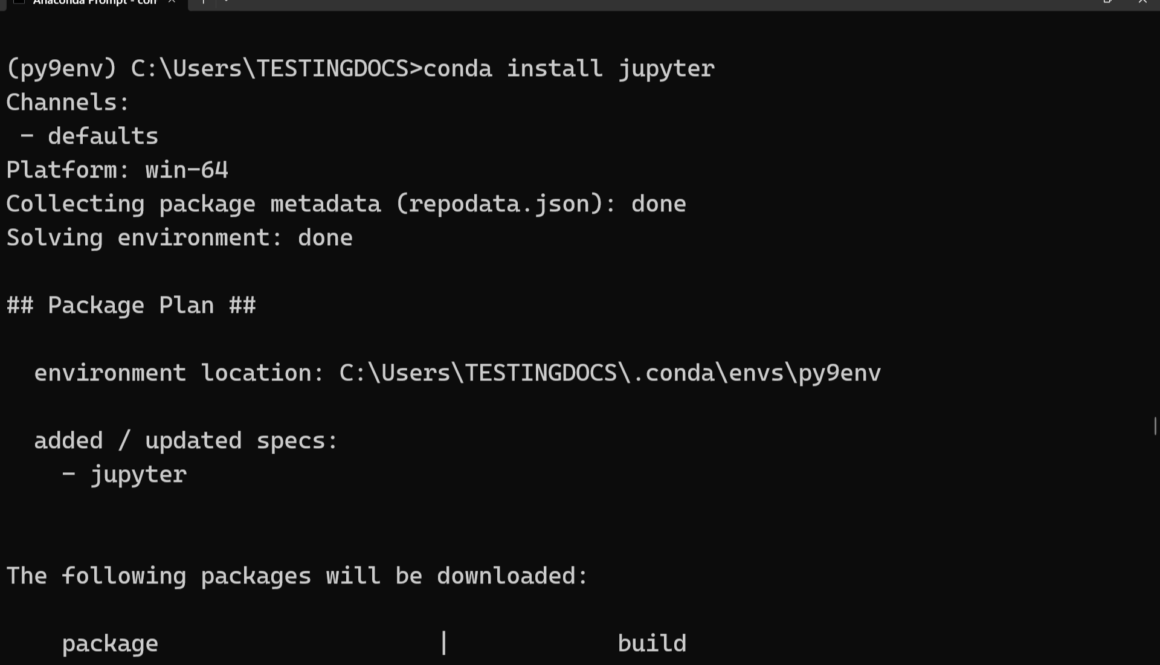Image resolution: width=1160 pixels, height=665 pixels.
Task: Open a new terminal tab
Action: (x=203, y=2)
